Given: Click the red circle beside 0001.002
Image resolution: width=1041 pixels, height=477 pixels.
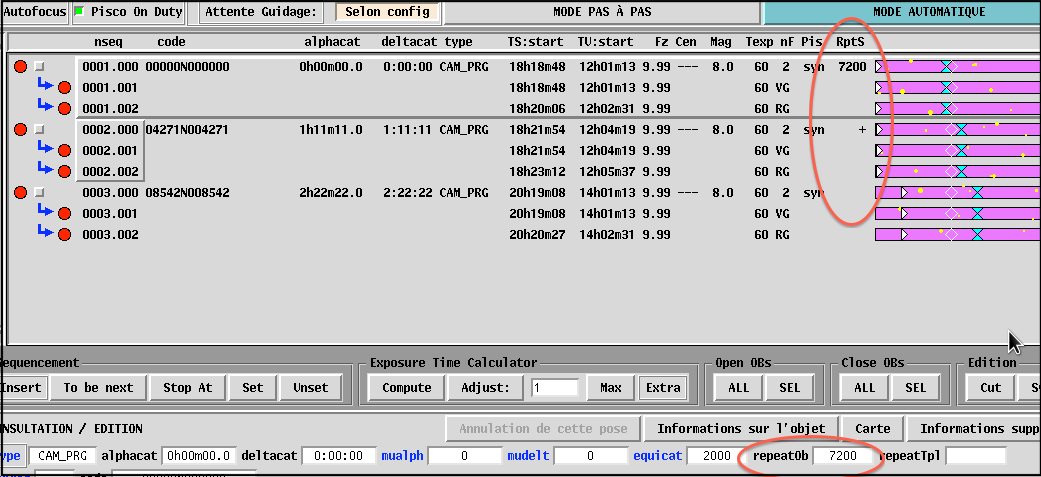Looking at the screenshot, I should click(65, 109).
